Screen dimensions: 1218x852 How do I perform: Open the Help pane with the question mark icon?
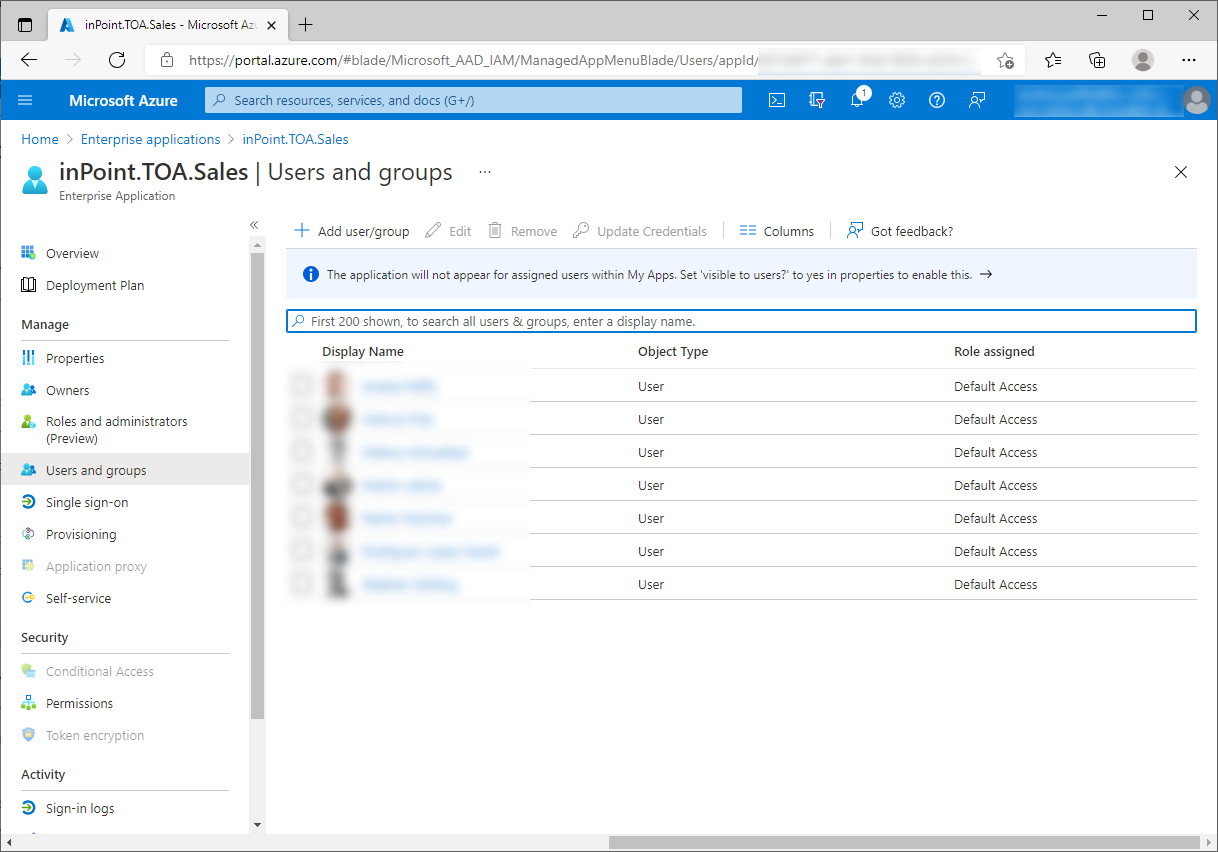[936, 100]
